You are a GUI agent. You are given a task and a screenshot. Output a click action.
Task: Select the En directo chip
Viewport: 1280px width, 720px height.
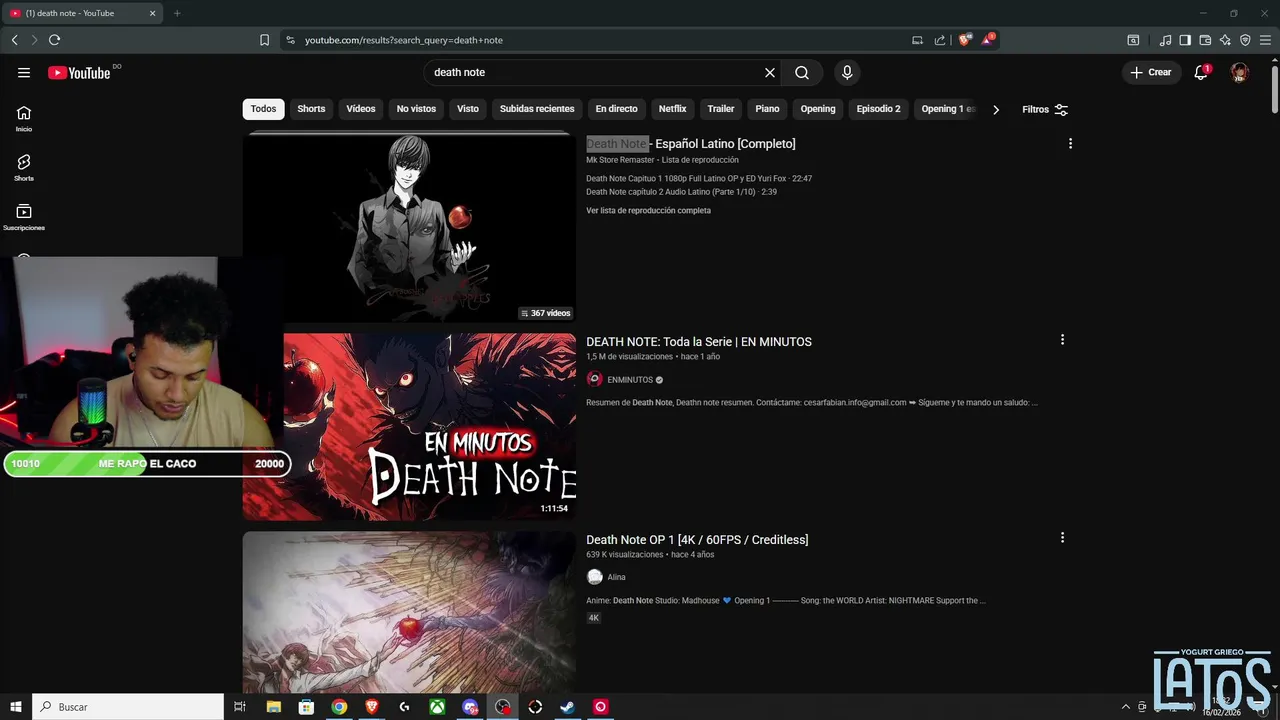coord(616,109)
